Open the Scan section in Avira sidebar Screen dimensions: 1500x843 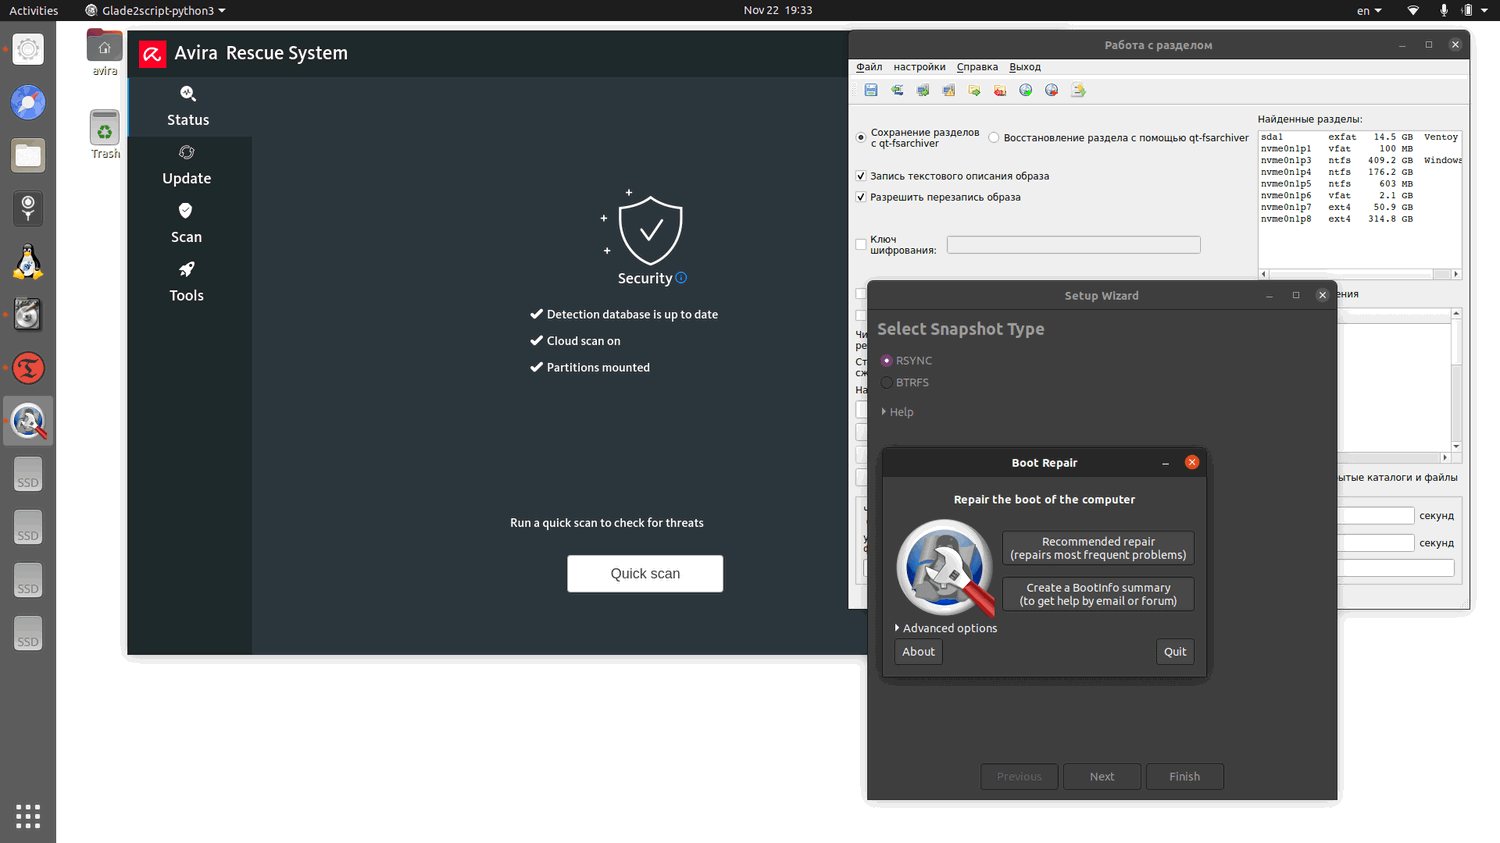[186, 224]
